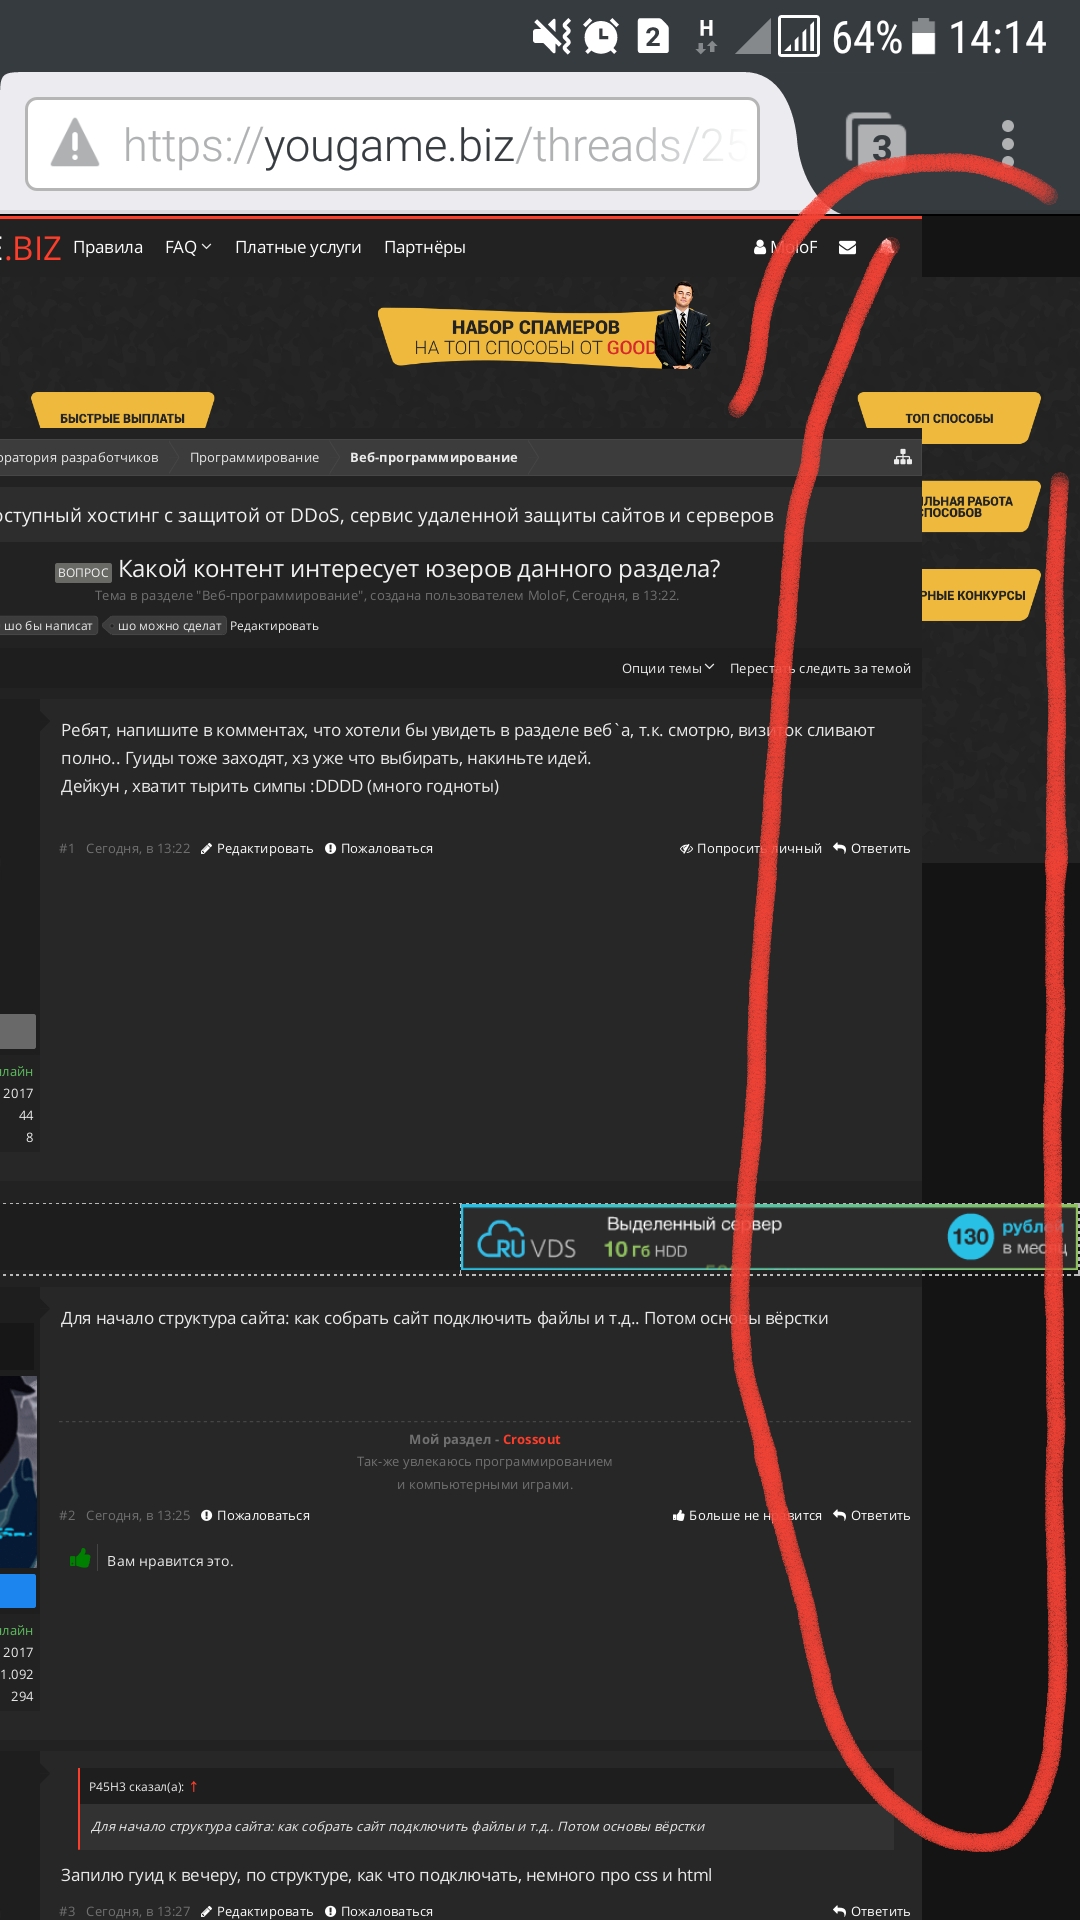This screenshot has width=1080, height=1920.
Task: Open Платные услуги menu item
Action: tap(298, 247)
